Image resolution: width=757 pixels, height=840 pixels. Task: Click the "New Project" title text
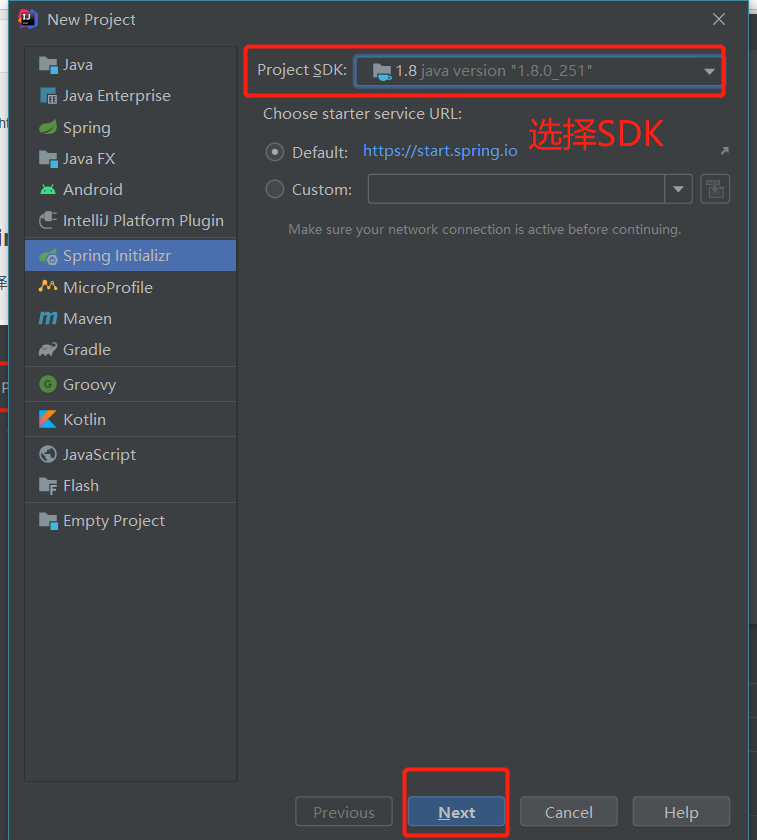[91, 20]
